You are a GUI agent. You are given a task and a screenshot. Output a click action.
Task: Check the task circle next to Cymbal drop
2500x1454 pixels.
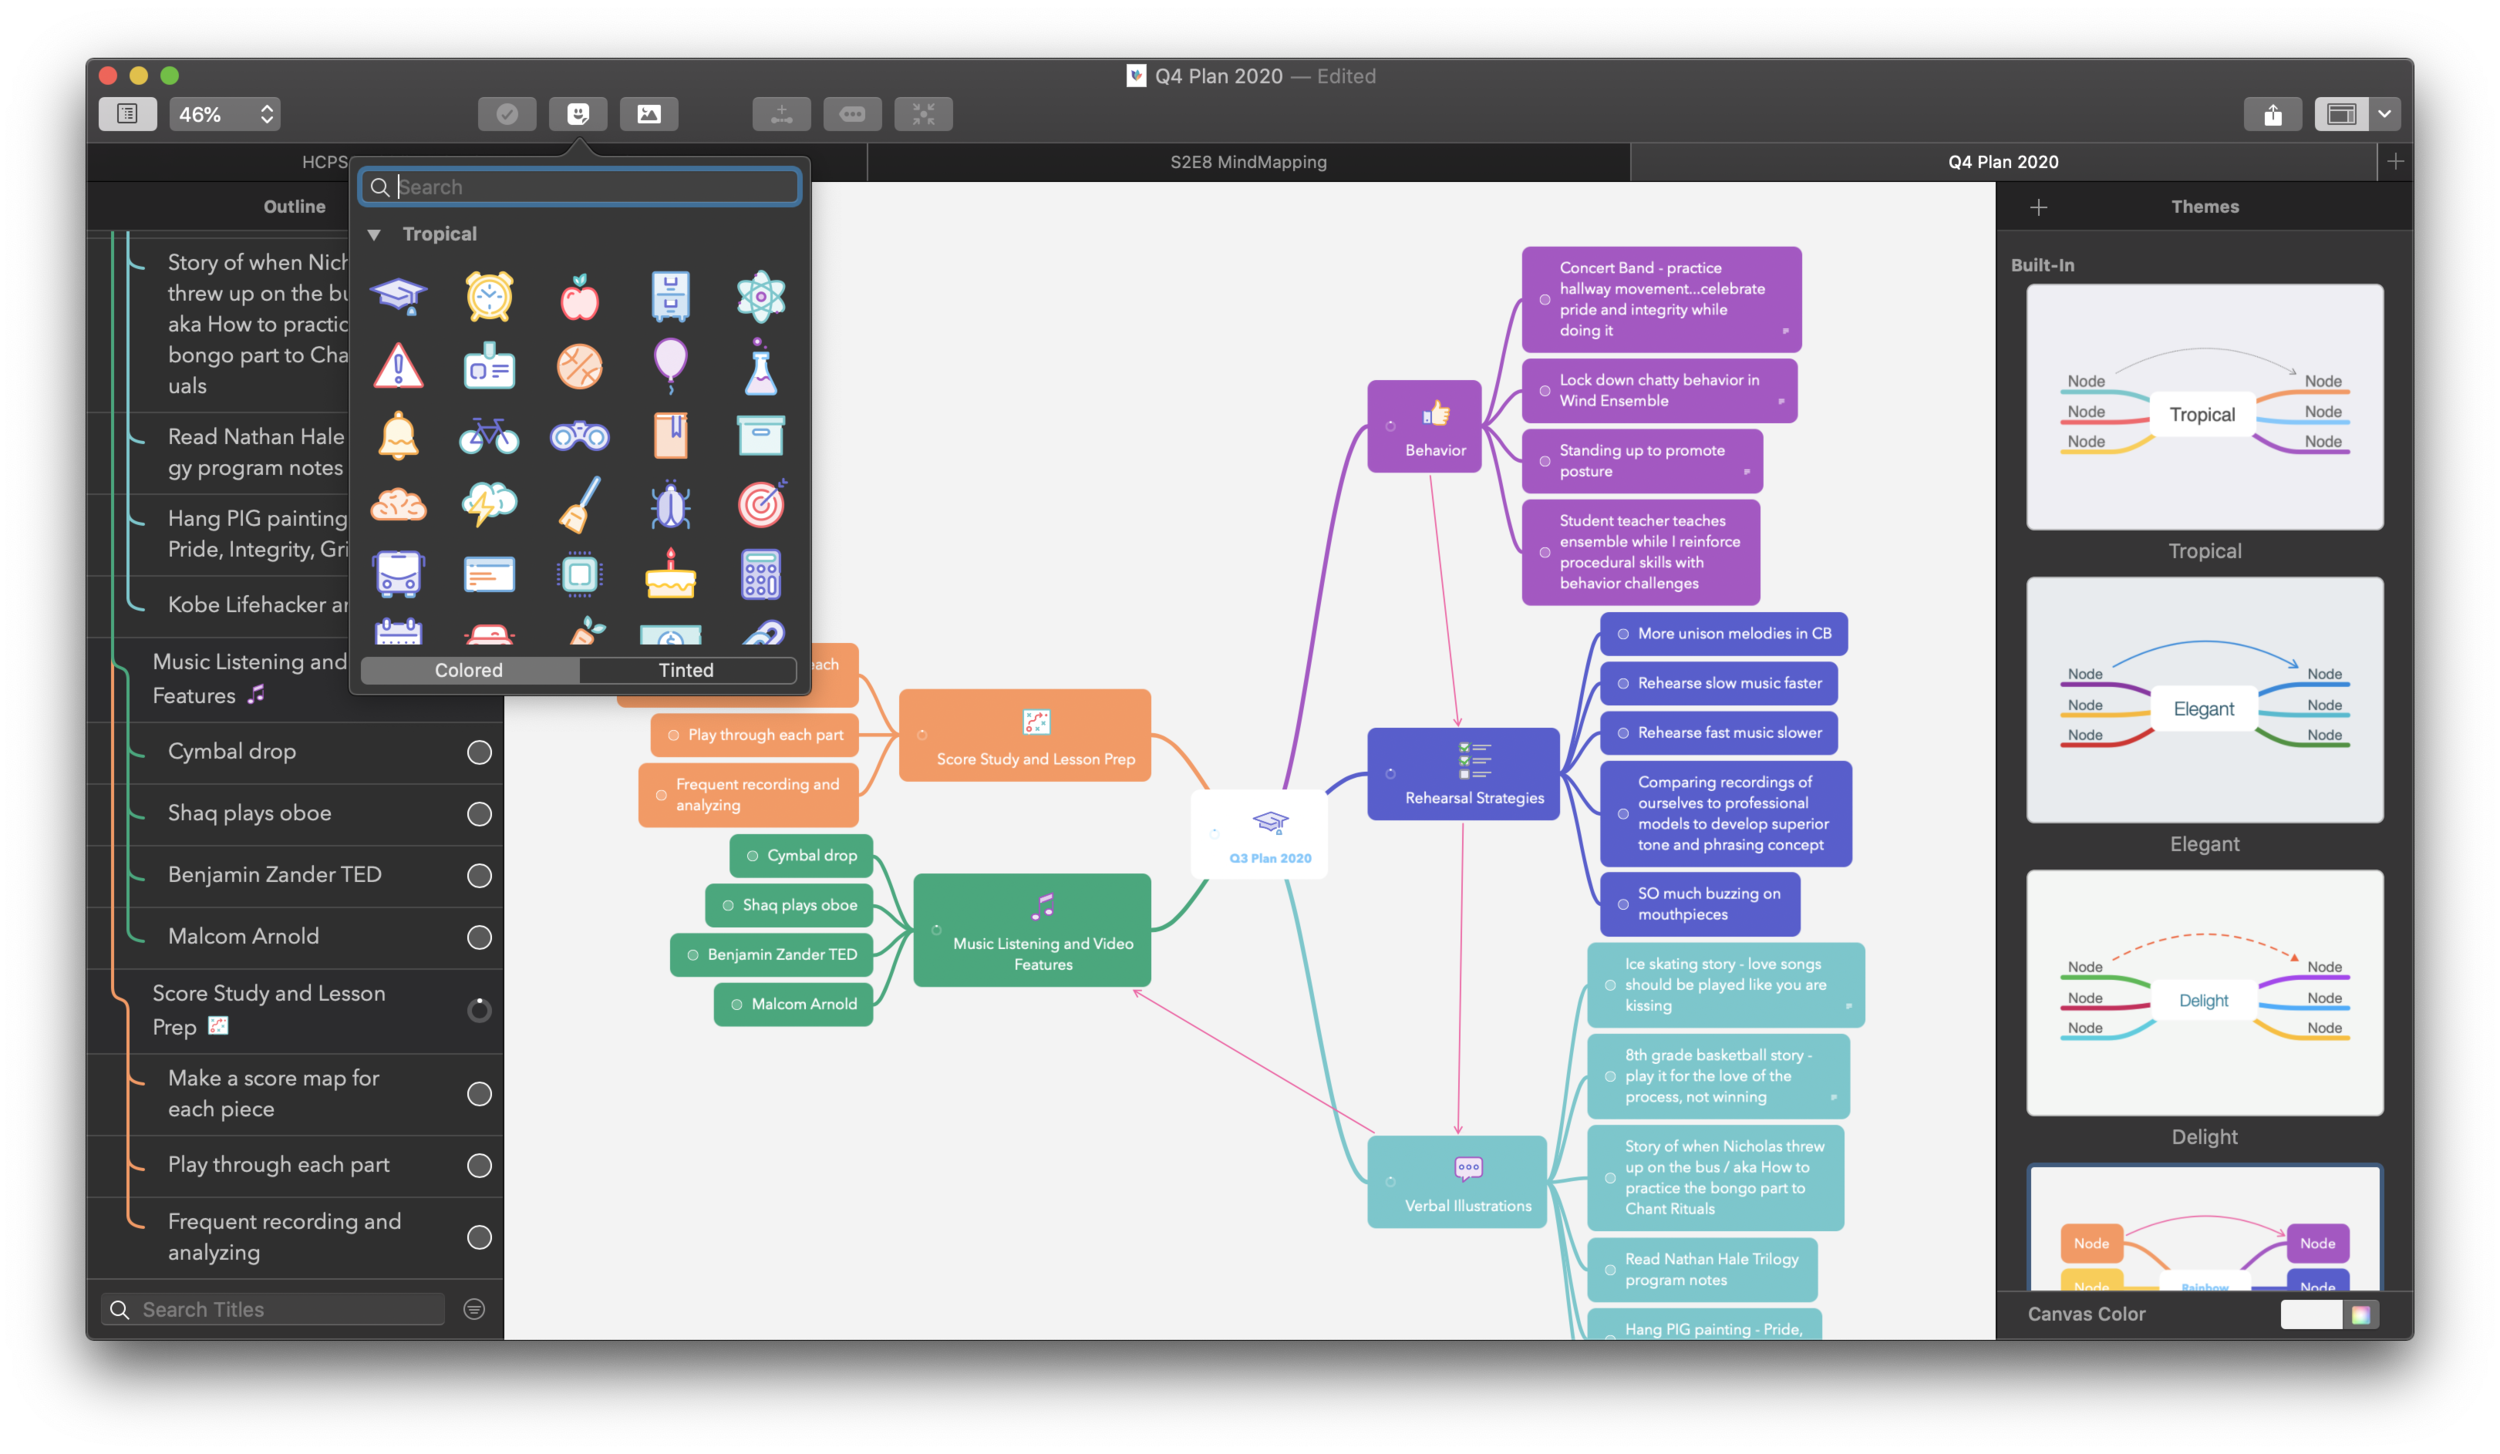pyautogui.click(x=479, y=752)
